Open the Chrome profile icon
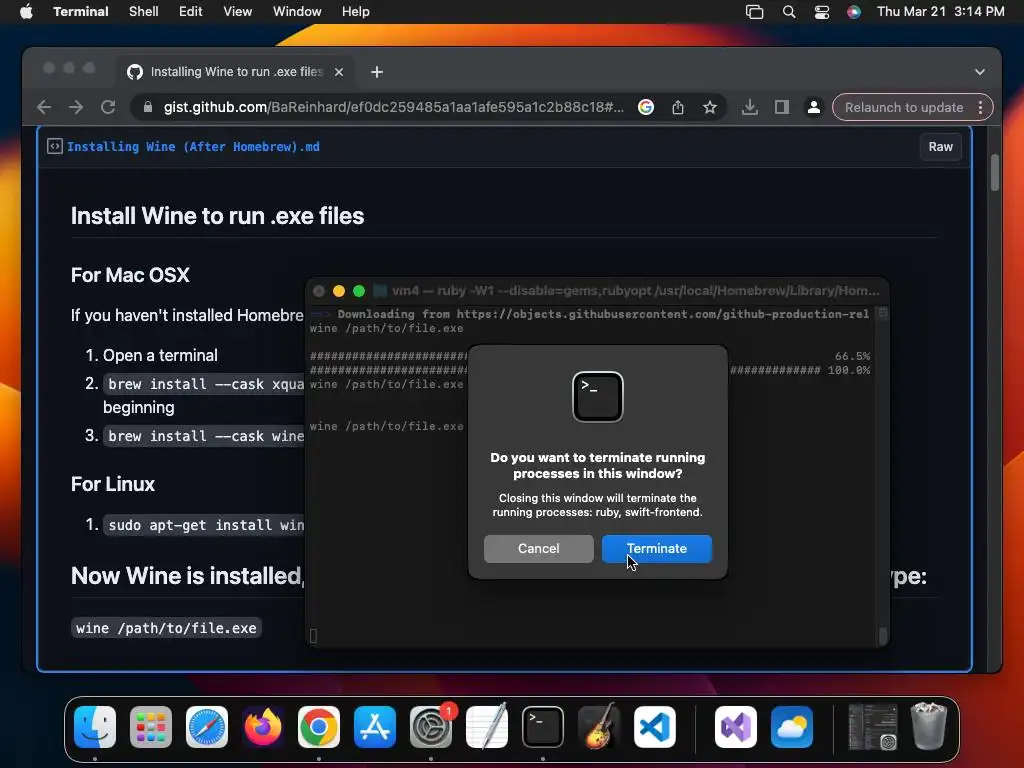The height and width of the screenshot is (768, 1024). tap(814, 108)
